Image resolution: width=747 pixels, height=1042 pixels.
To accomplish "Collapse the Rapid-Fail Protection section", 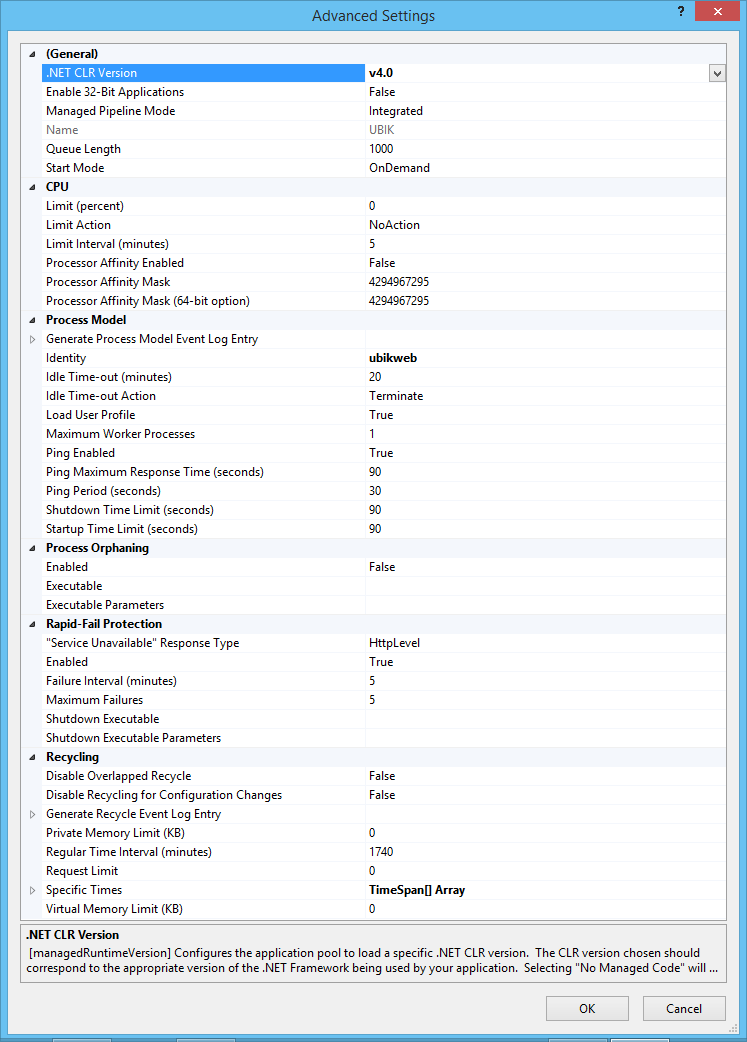I will pyautogui.click(x=32, y=624).
